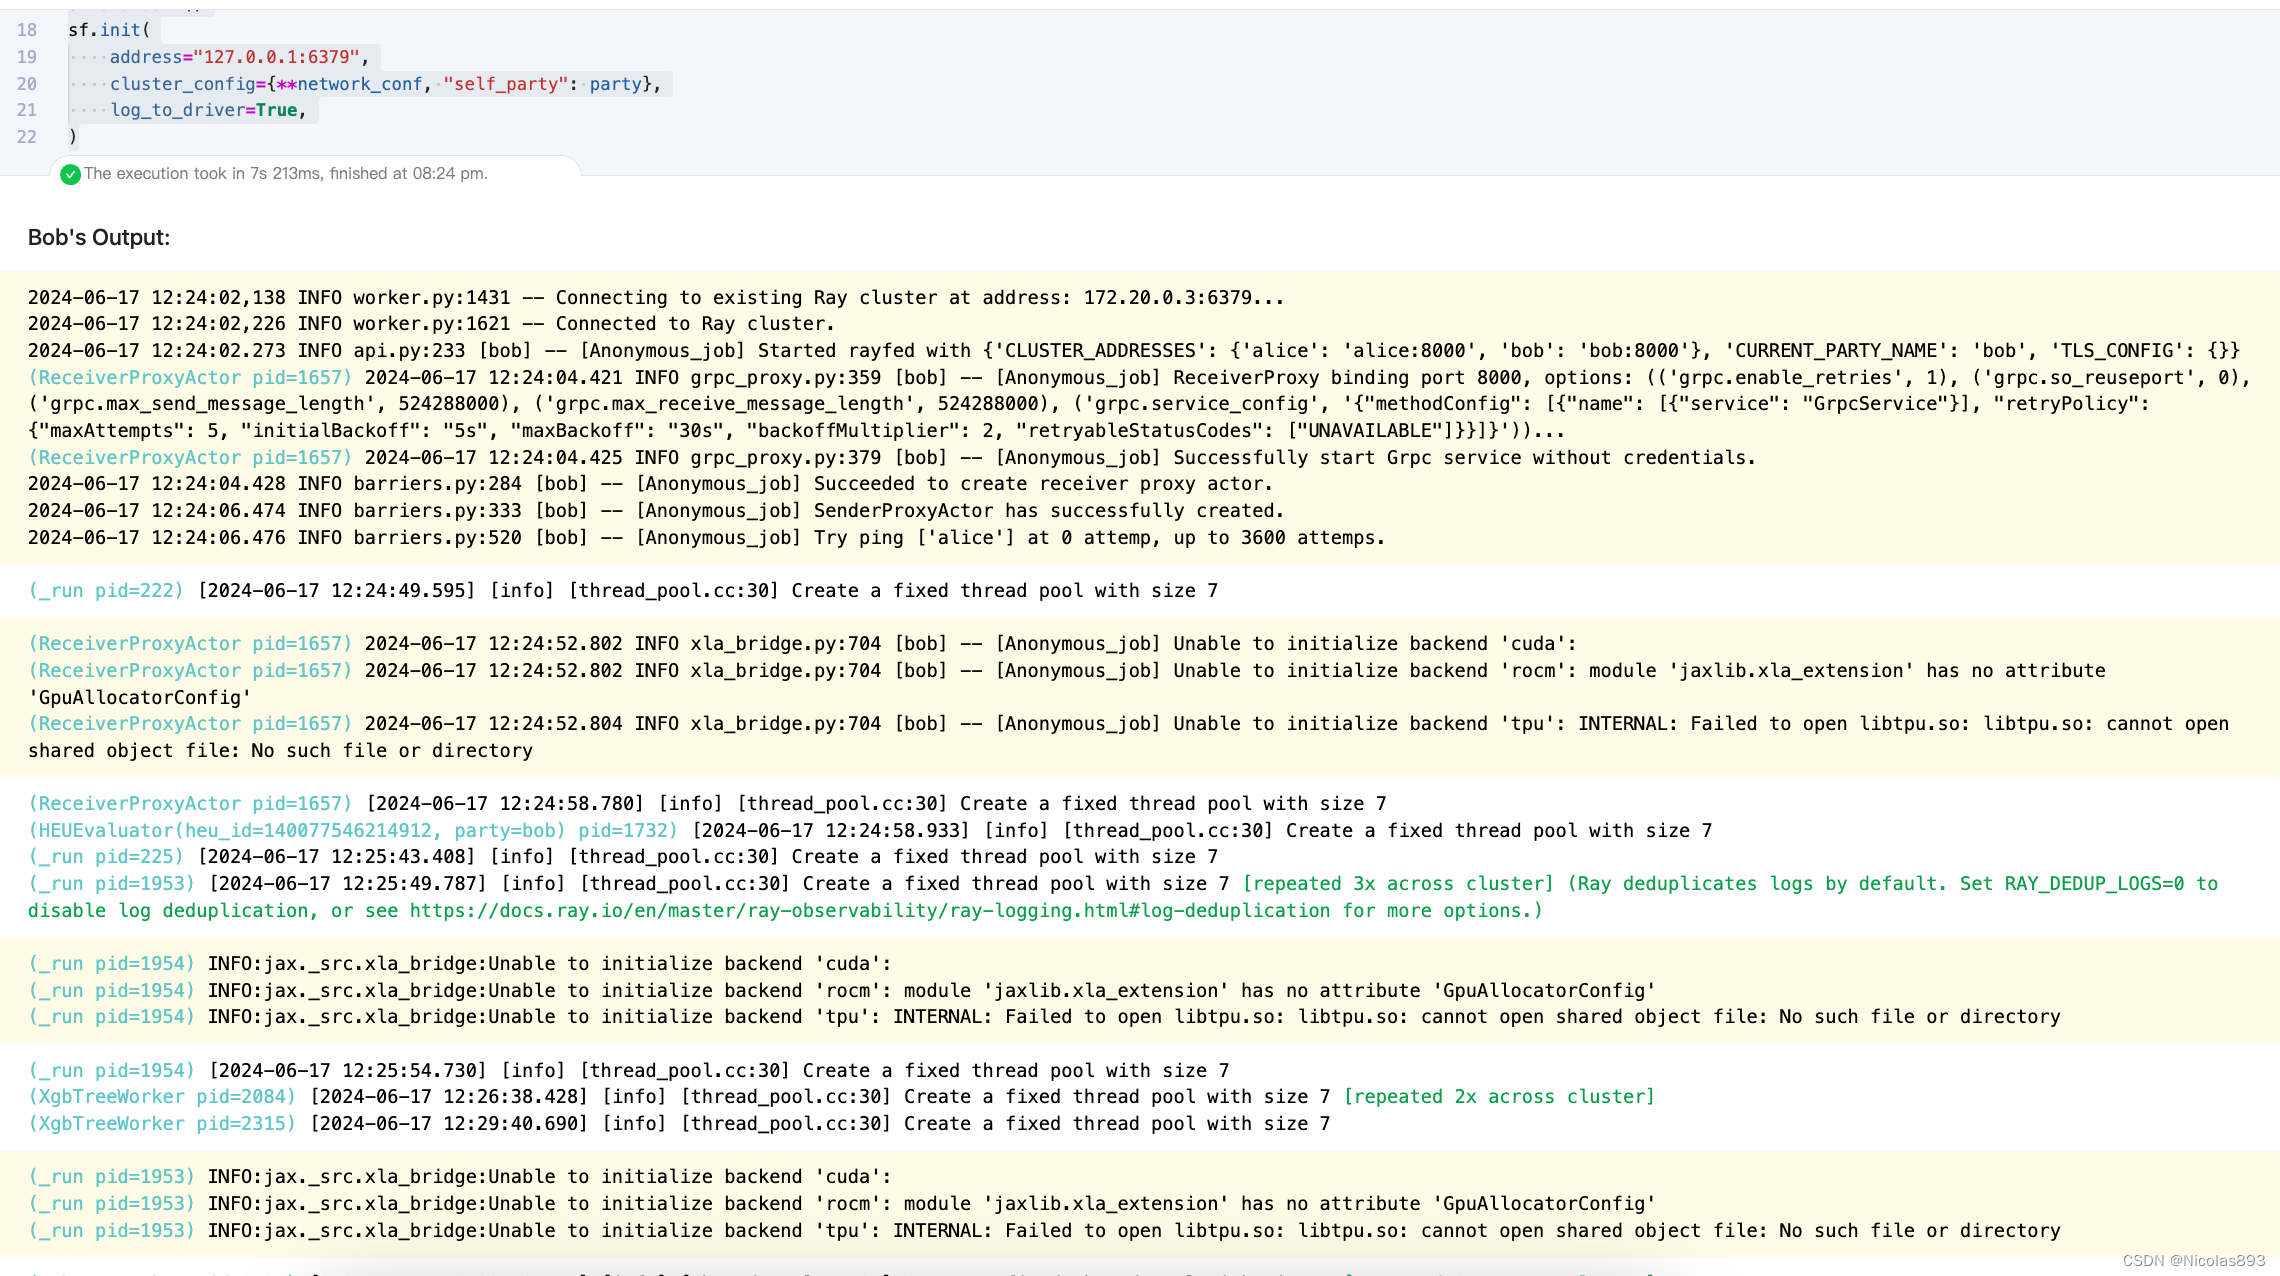Click the HEUEvaluator party=bob pid=1732 label

pyautogui.click(x=353, y=831)
